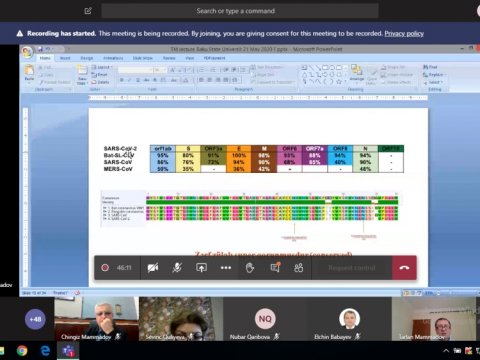Click the Office button in shared PowerPoint
The image size is (480, 360).
(27, 52)
